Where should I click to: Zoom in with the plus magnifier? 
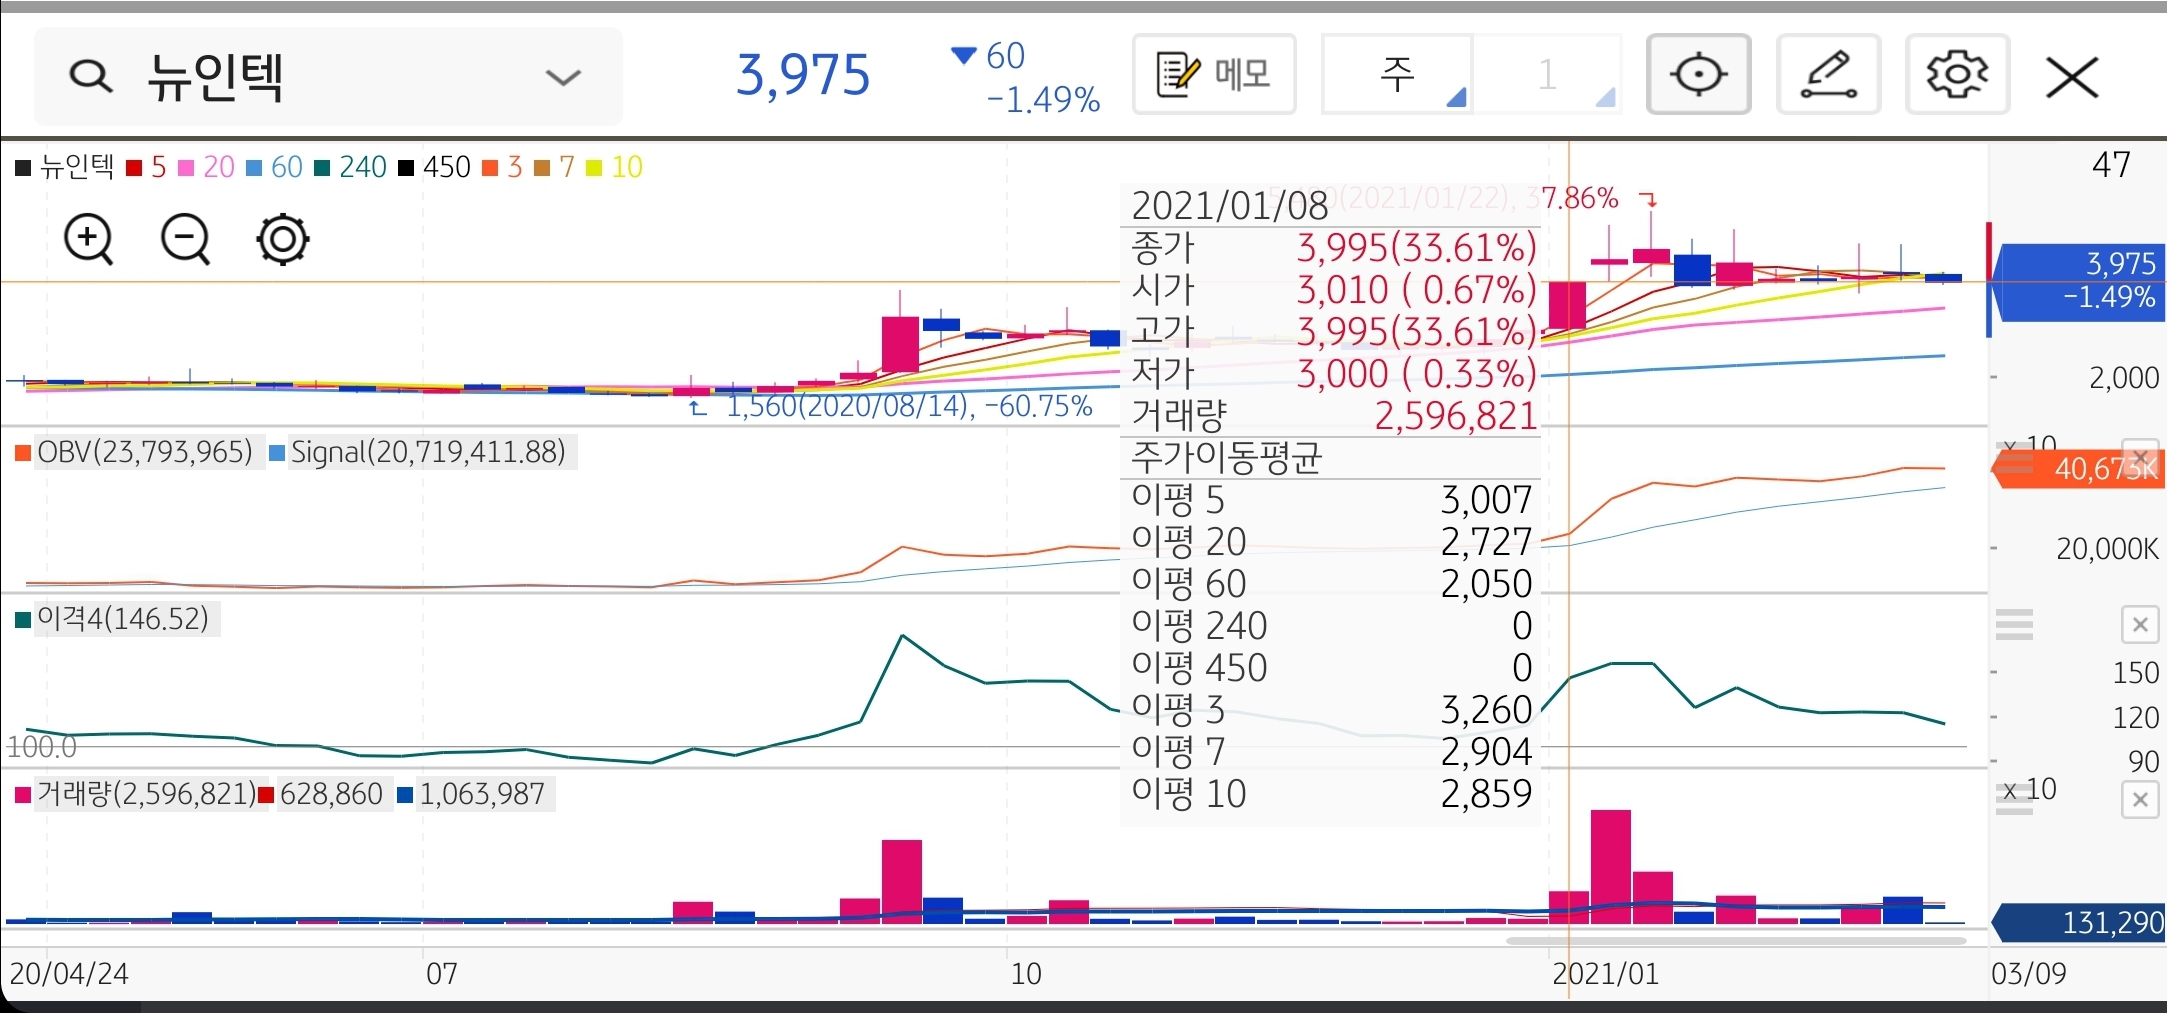(89, 240)
